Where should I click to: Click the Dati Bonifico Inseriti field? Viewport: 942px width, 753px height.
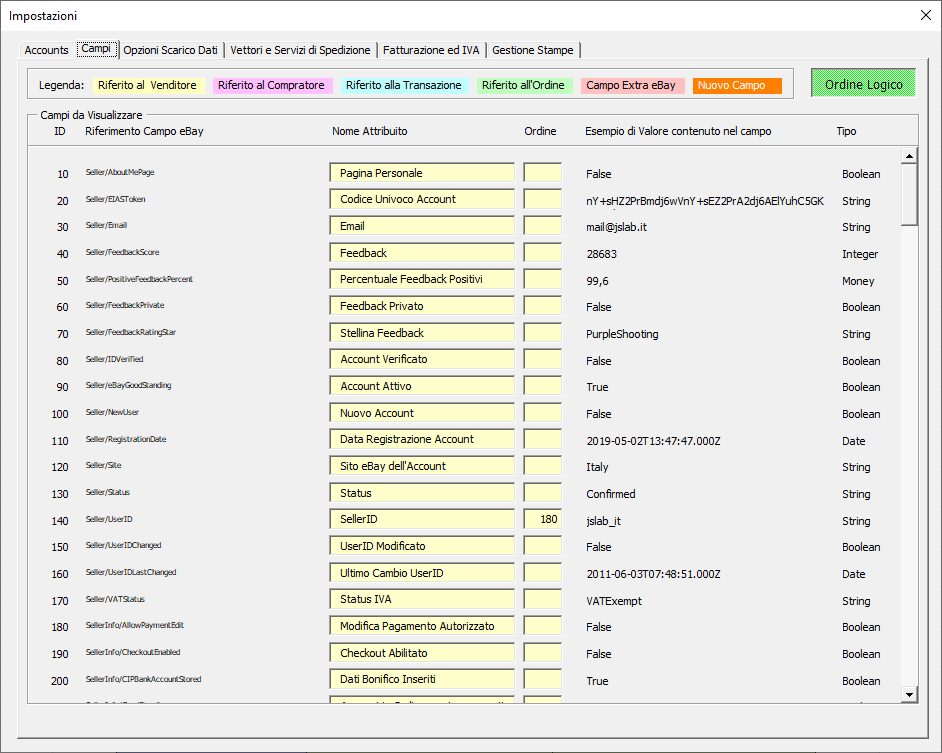coord(422,678)
